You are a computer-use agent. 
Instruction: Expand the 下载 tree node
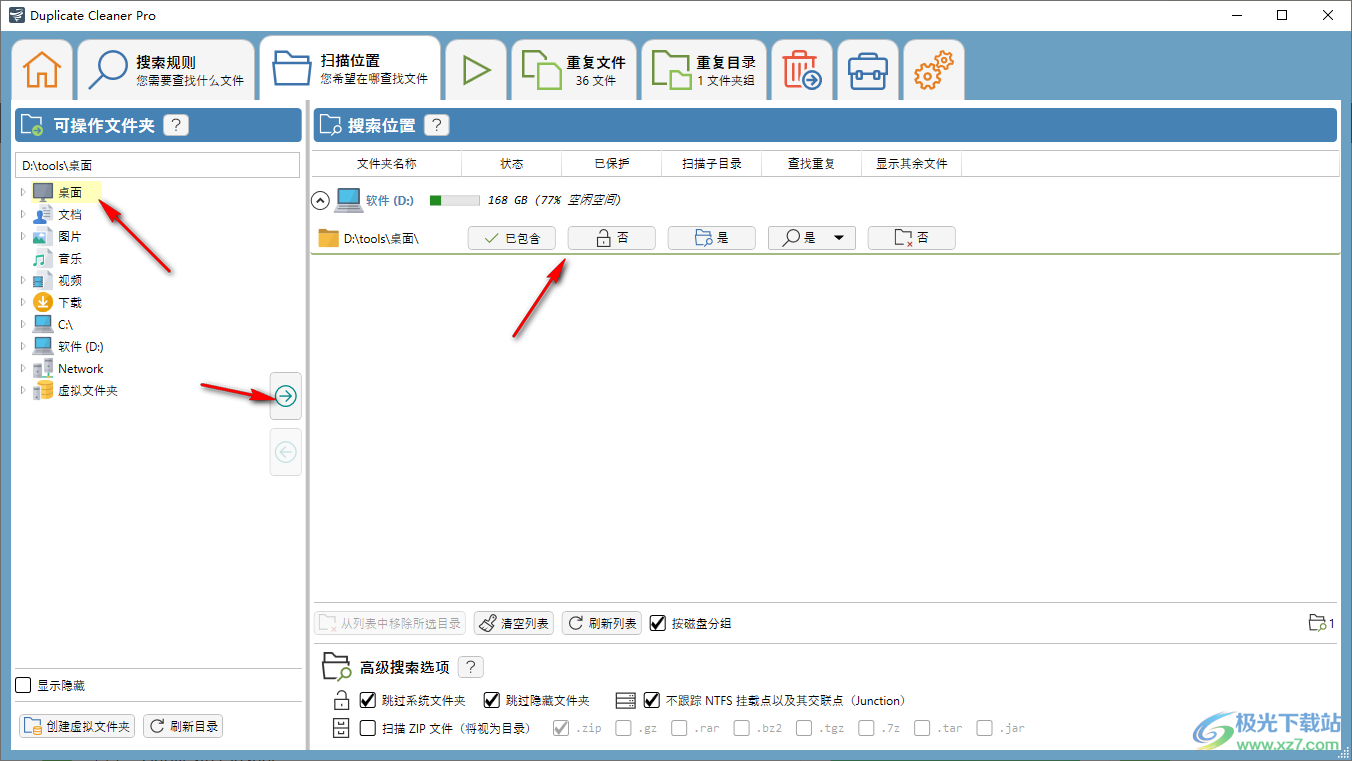tap(23, 302)
